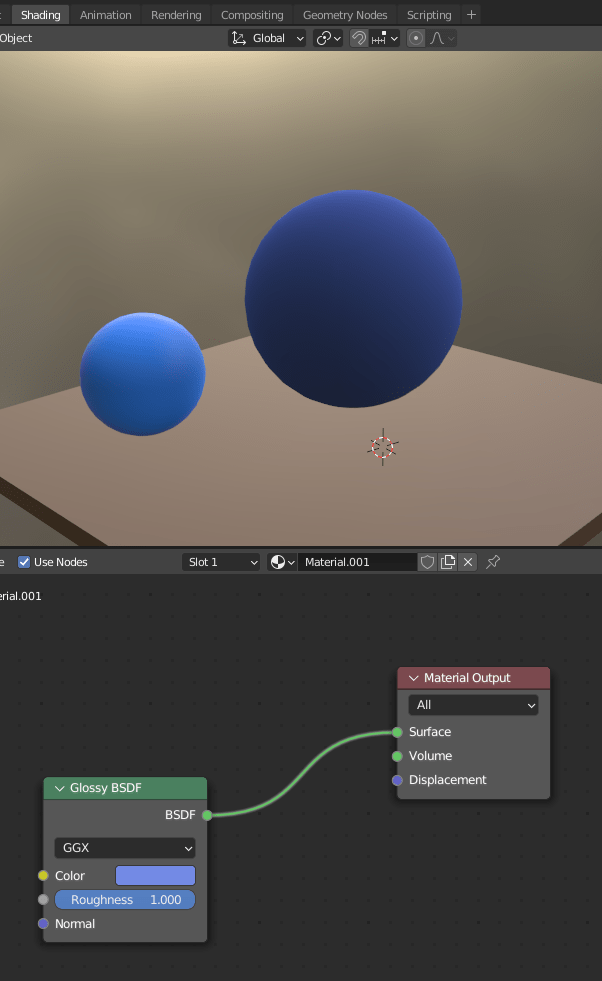Select the small light blue sphere
This screenshot has width=602, height=981.
coord(143,374)
